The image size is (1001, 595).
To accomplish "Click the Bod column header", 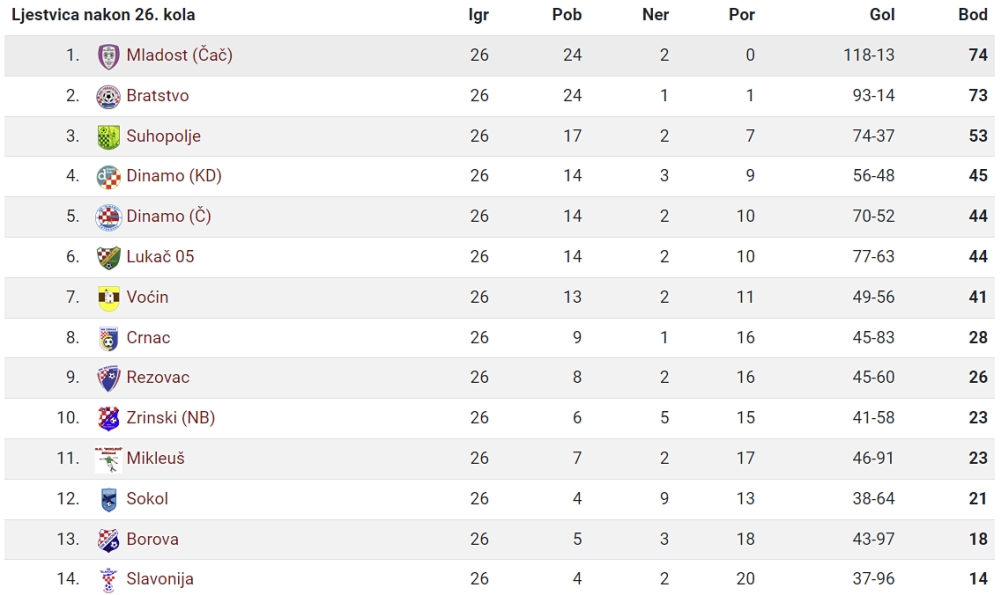I will tap(972, 15).
